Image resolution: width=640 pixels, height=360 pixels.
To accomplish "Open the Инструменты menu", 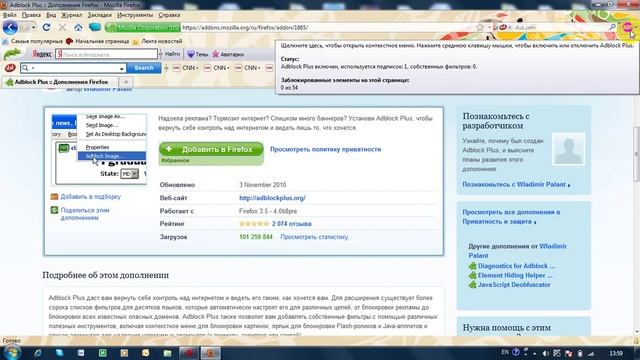I will [135, 15].
